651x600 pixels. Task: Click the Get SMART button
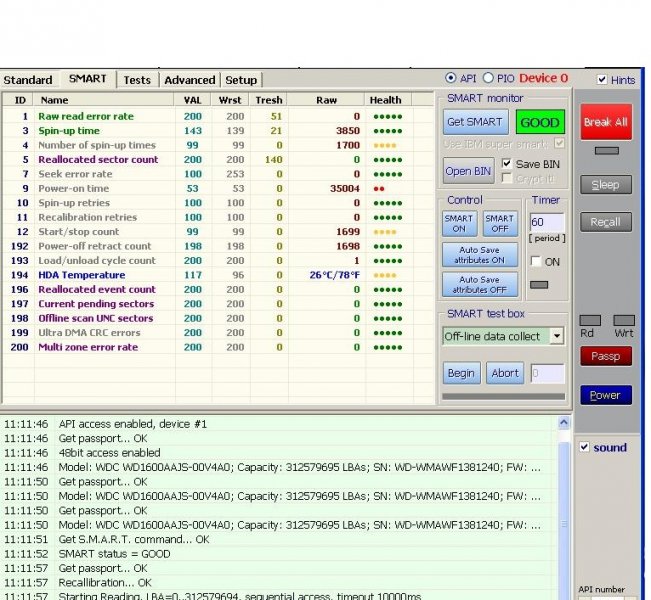point(475,122)
